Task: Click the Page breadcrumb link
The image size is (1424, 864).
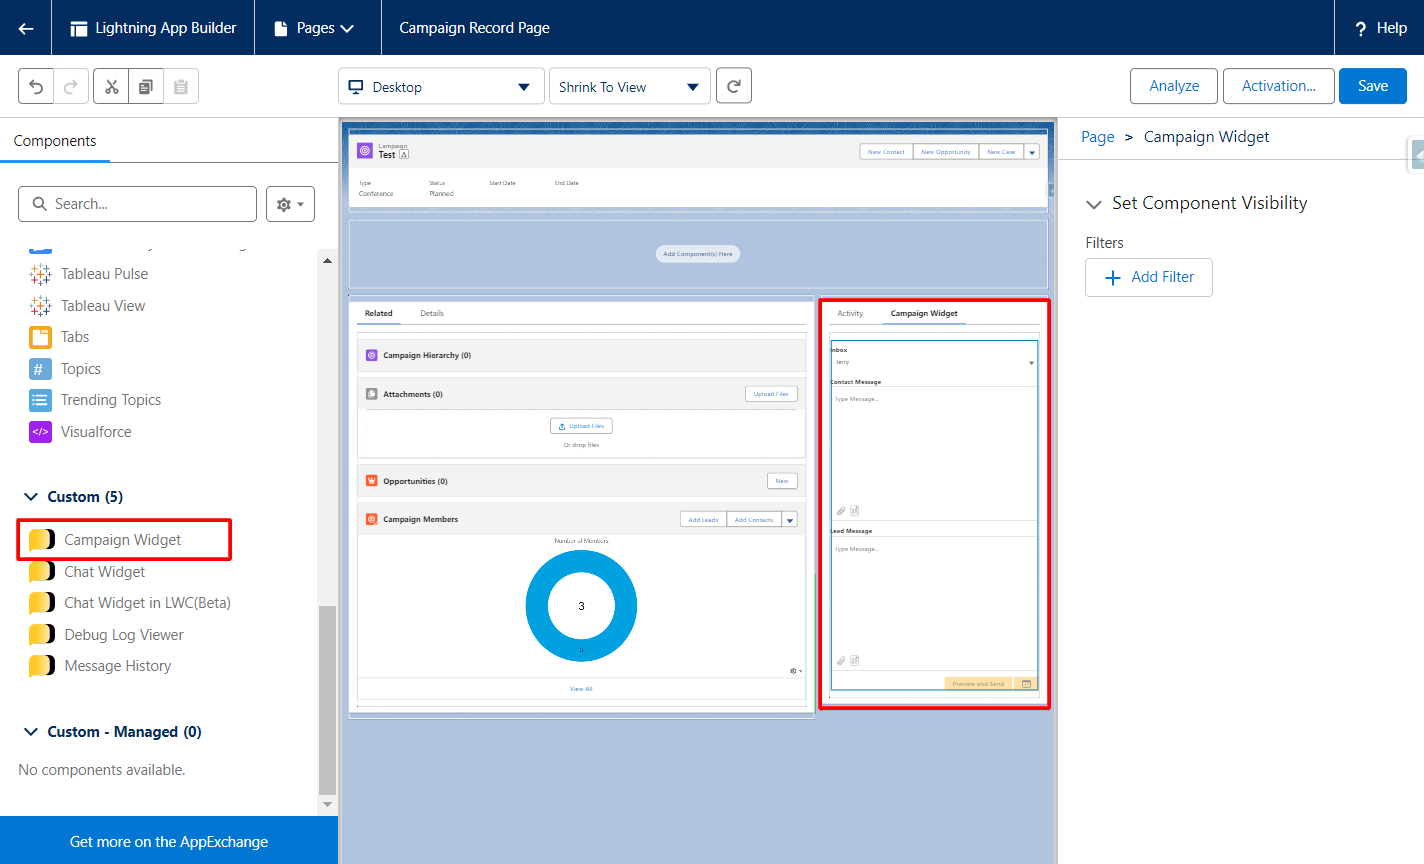Action: coord(1097,137)
